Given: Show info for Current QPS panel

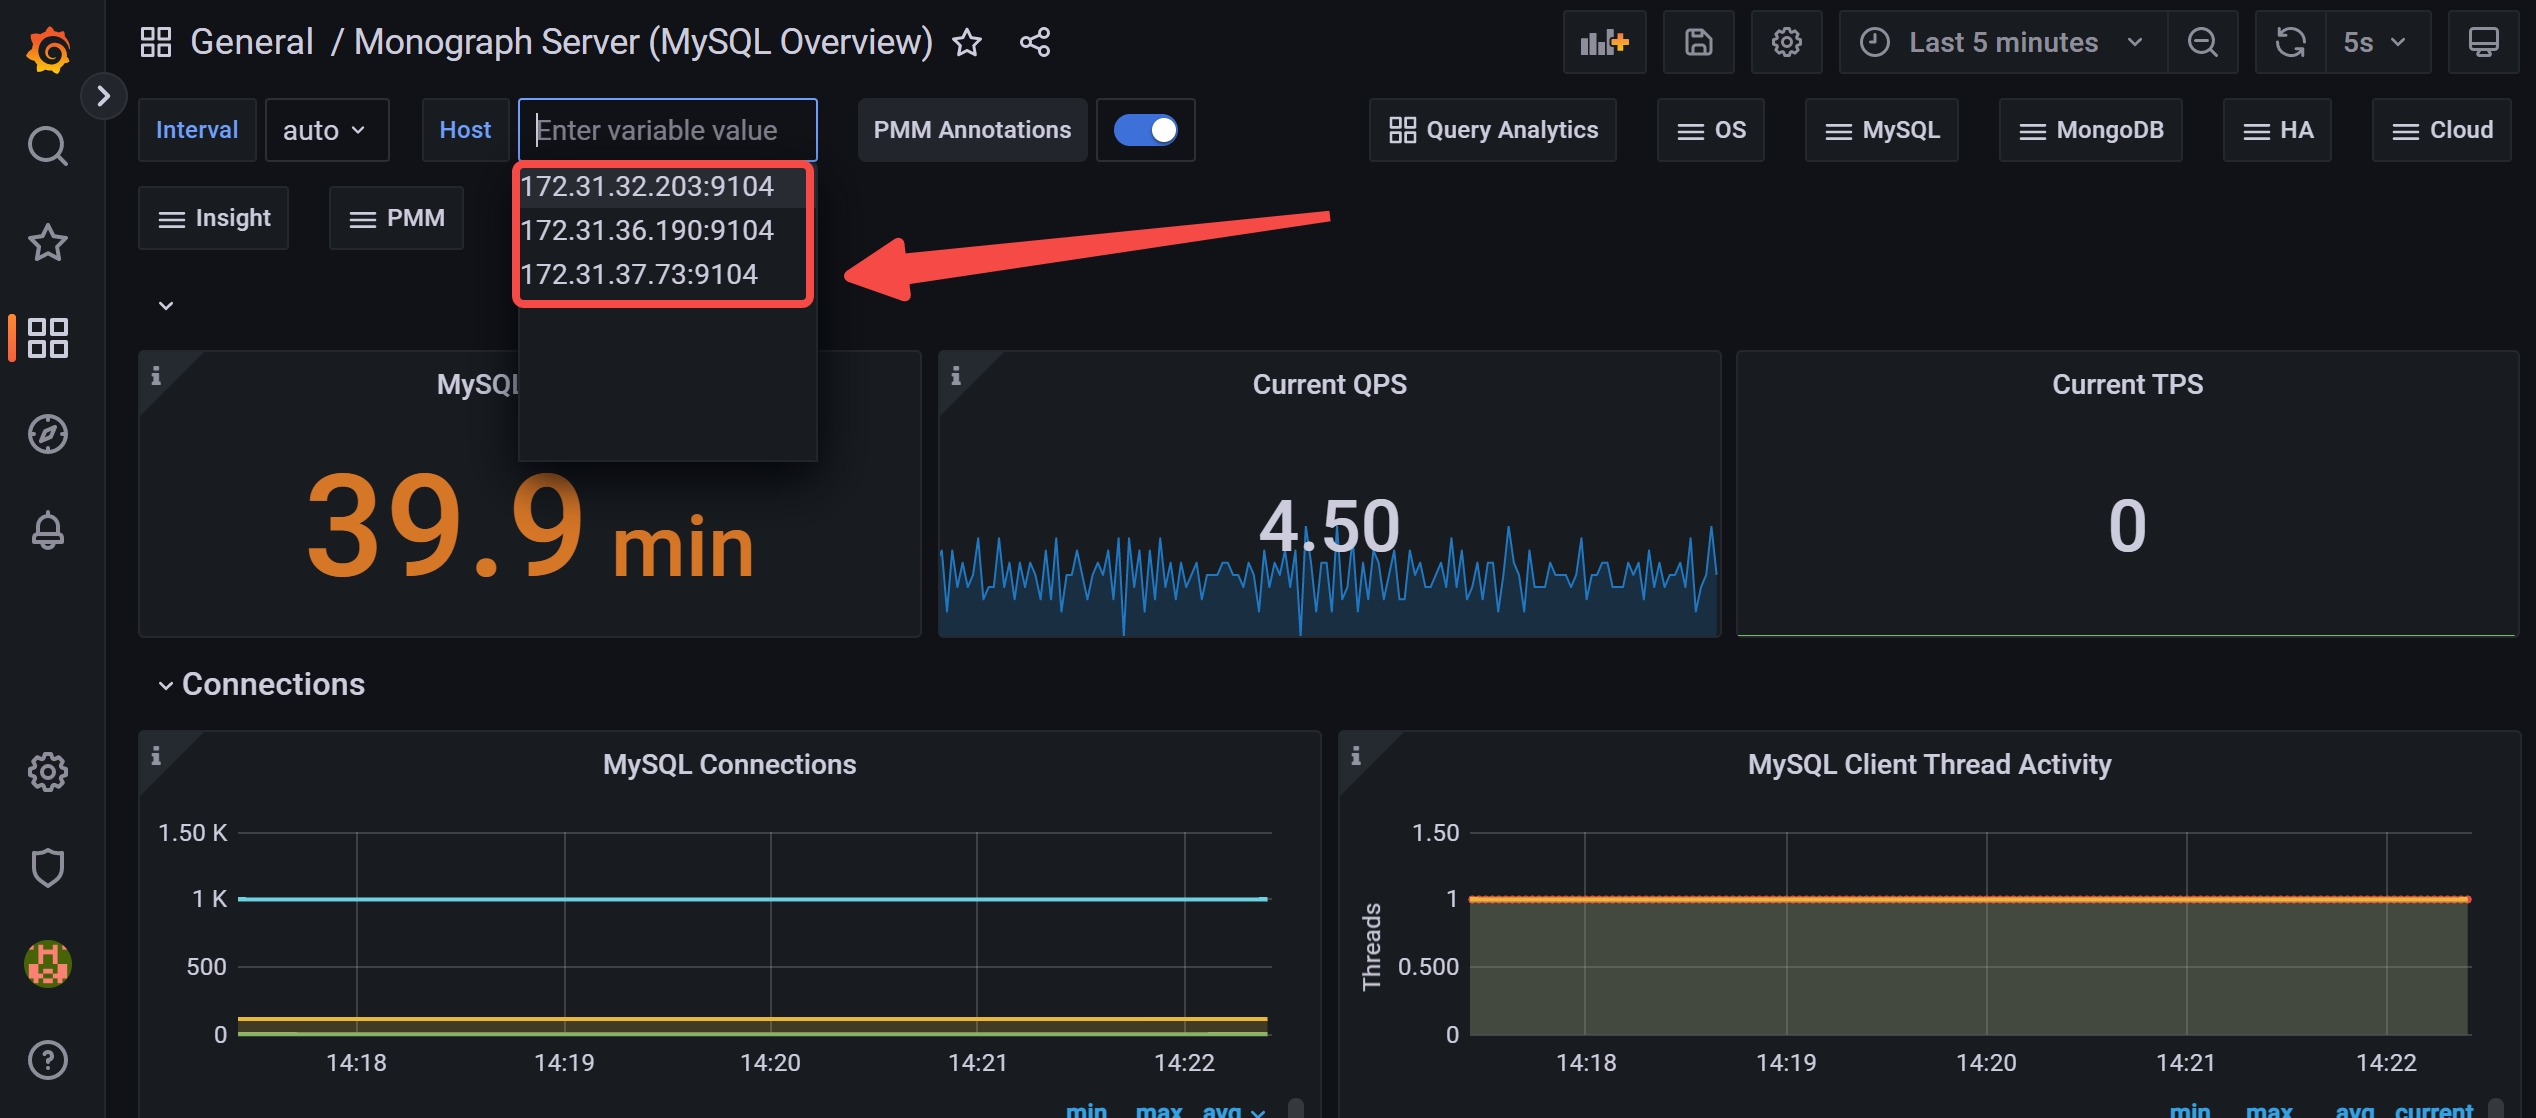Looking at the screenshot, I should tap(956, 376).
